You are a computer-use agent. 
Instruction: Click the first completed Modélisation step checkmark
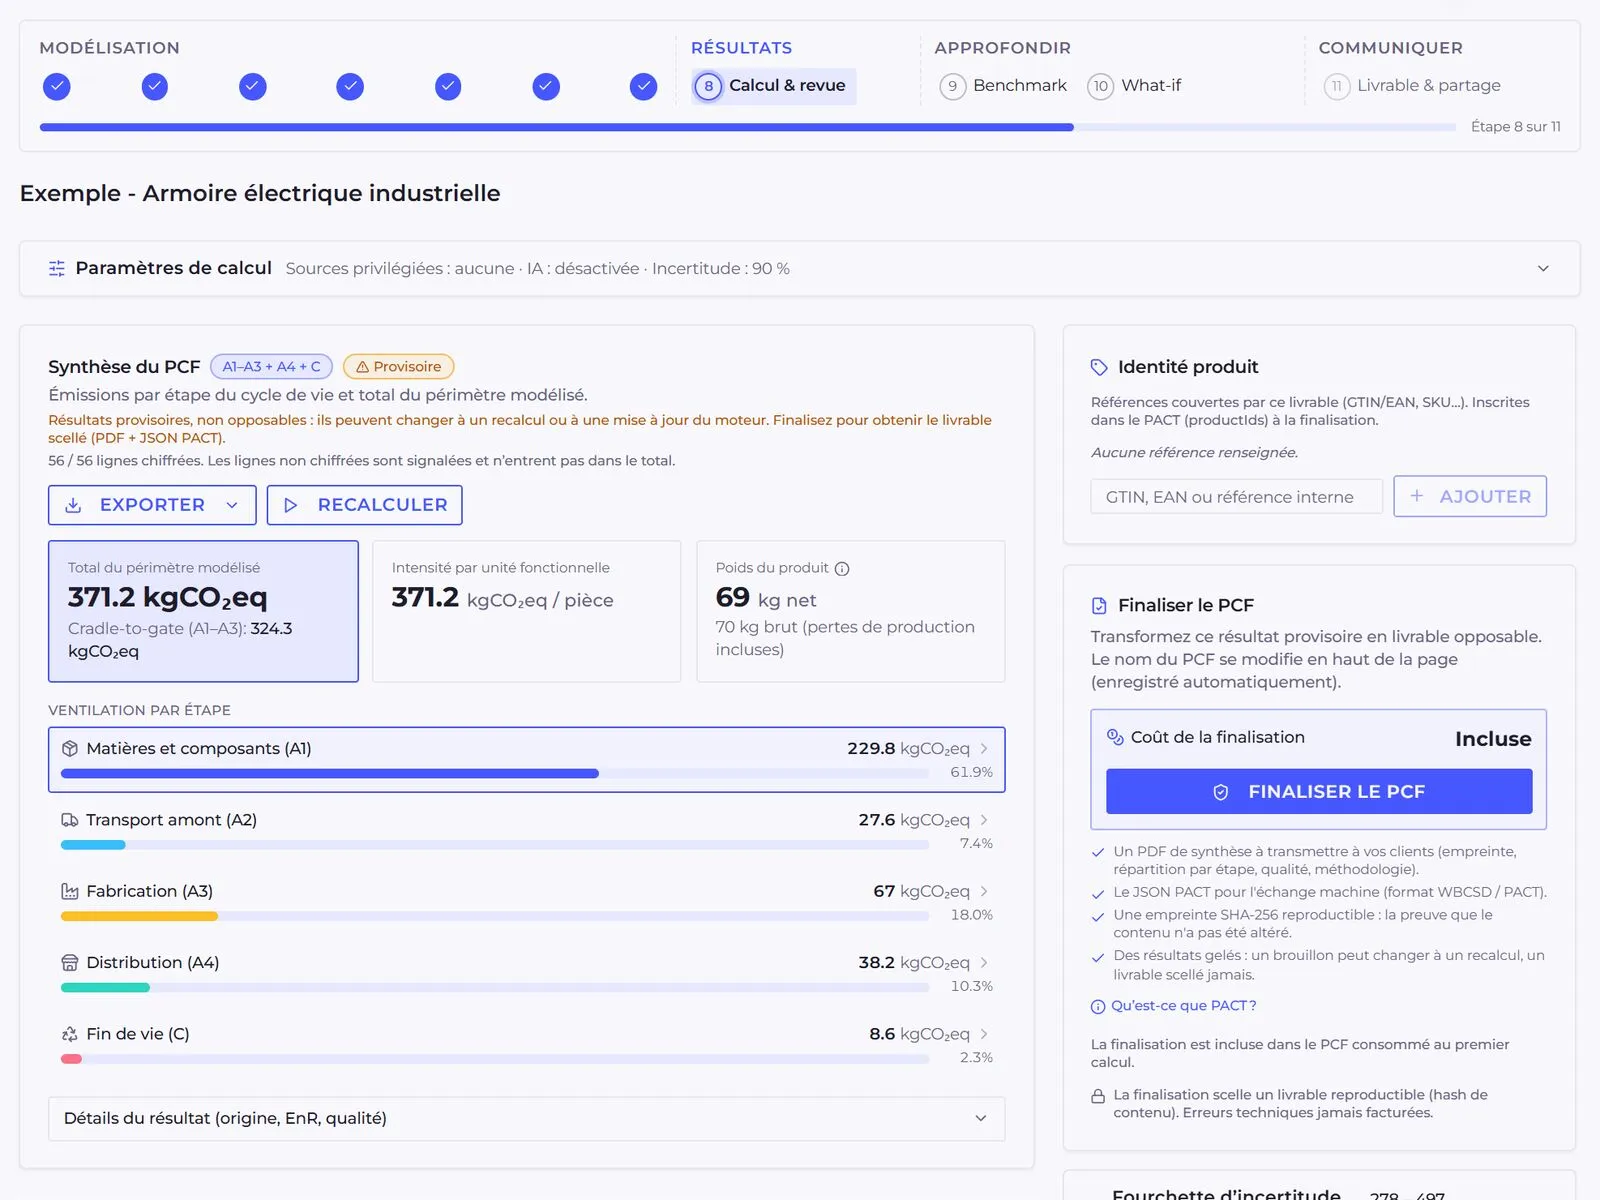[x=57, y=87]
